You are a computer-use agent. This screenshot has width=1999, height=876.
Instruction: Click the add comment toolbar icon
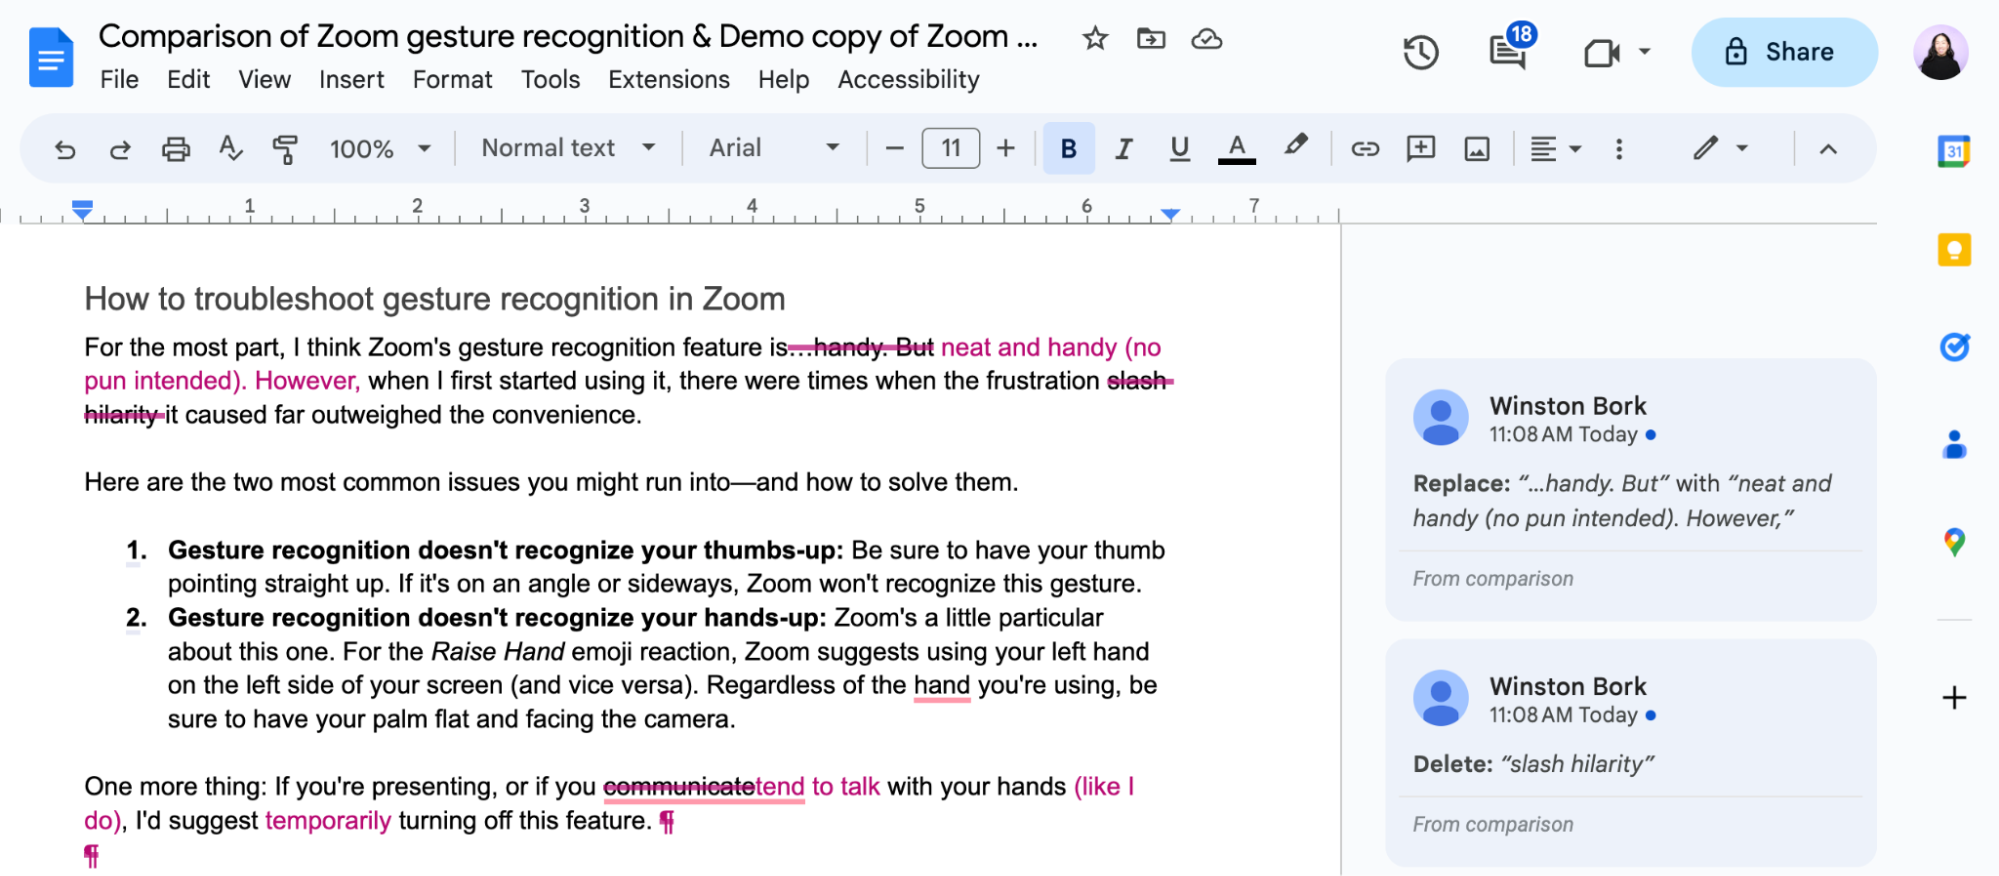click(x=1420, y=149)
